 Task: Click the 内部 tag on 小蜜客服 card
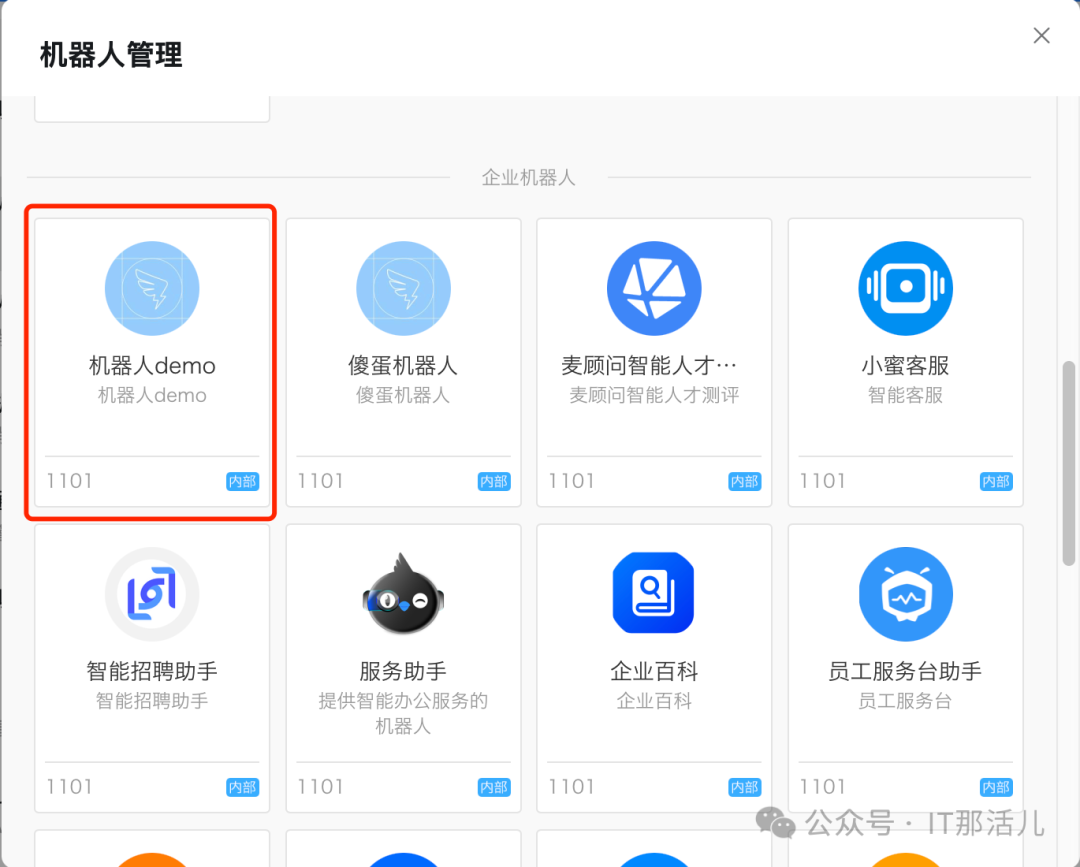(x=996, y=481)
